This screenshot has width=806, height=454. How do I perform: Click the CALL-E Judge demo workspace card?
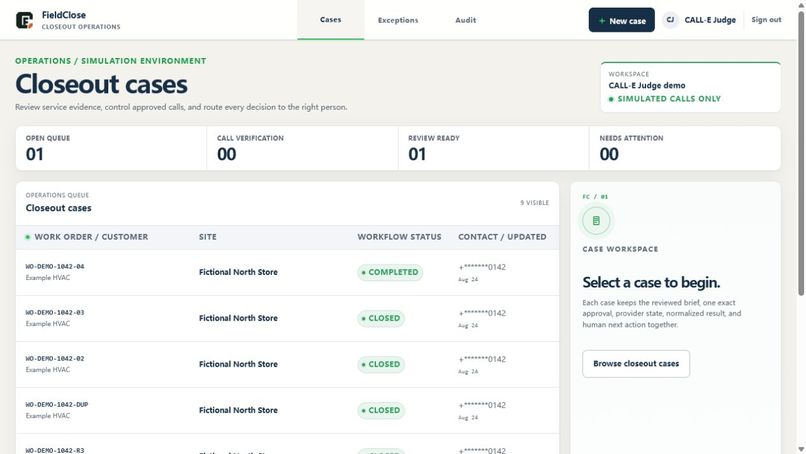[690, 87]
